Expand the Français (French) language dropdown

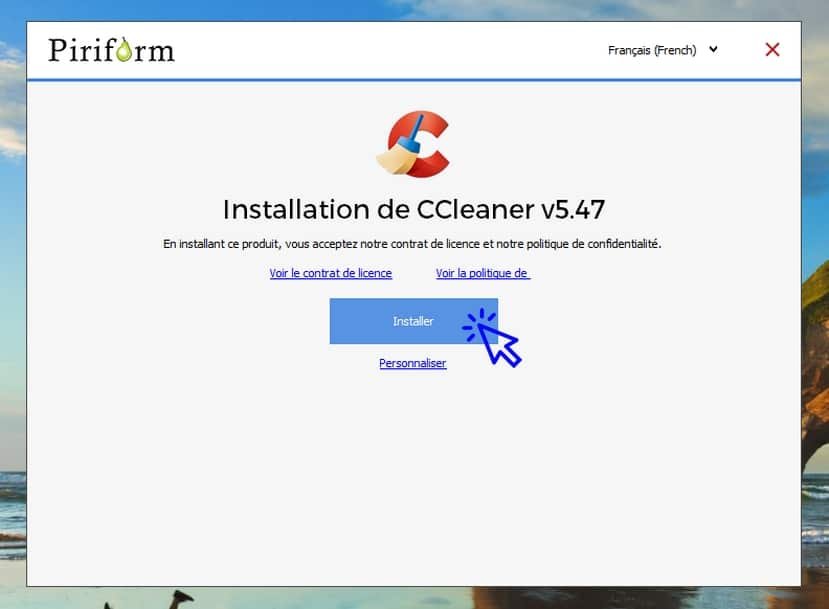[663, 50]
